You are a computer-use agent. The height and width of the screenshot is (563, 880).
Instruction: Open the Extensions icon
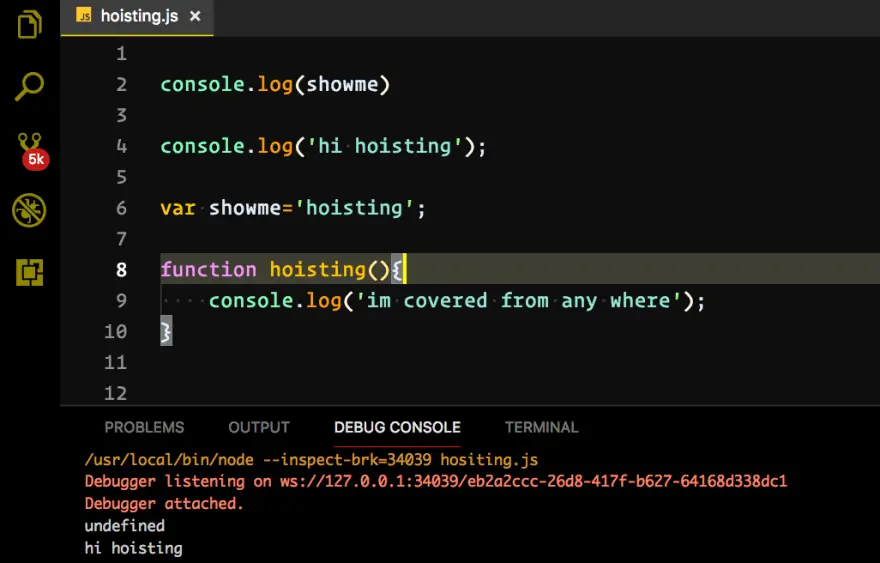click(30, 272)
